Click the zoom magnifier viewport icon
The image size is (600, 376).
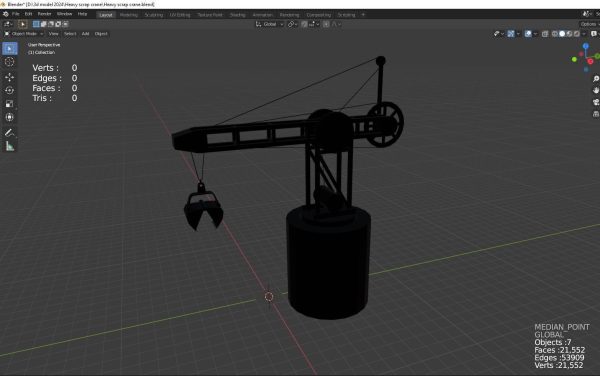pyautogui.click(x=596, y=79)
